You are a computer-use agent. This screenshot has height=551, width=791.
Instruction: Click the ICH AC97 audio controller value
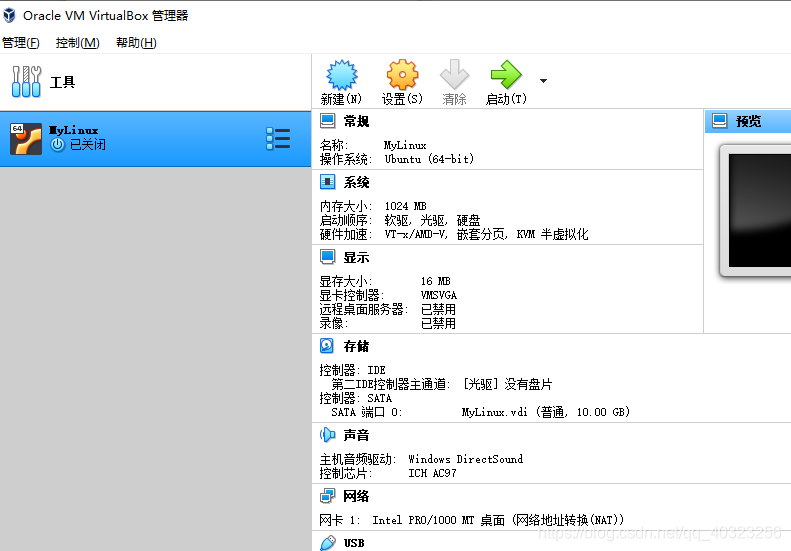tap(432, 473)
